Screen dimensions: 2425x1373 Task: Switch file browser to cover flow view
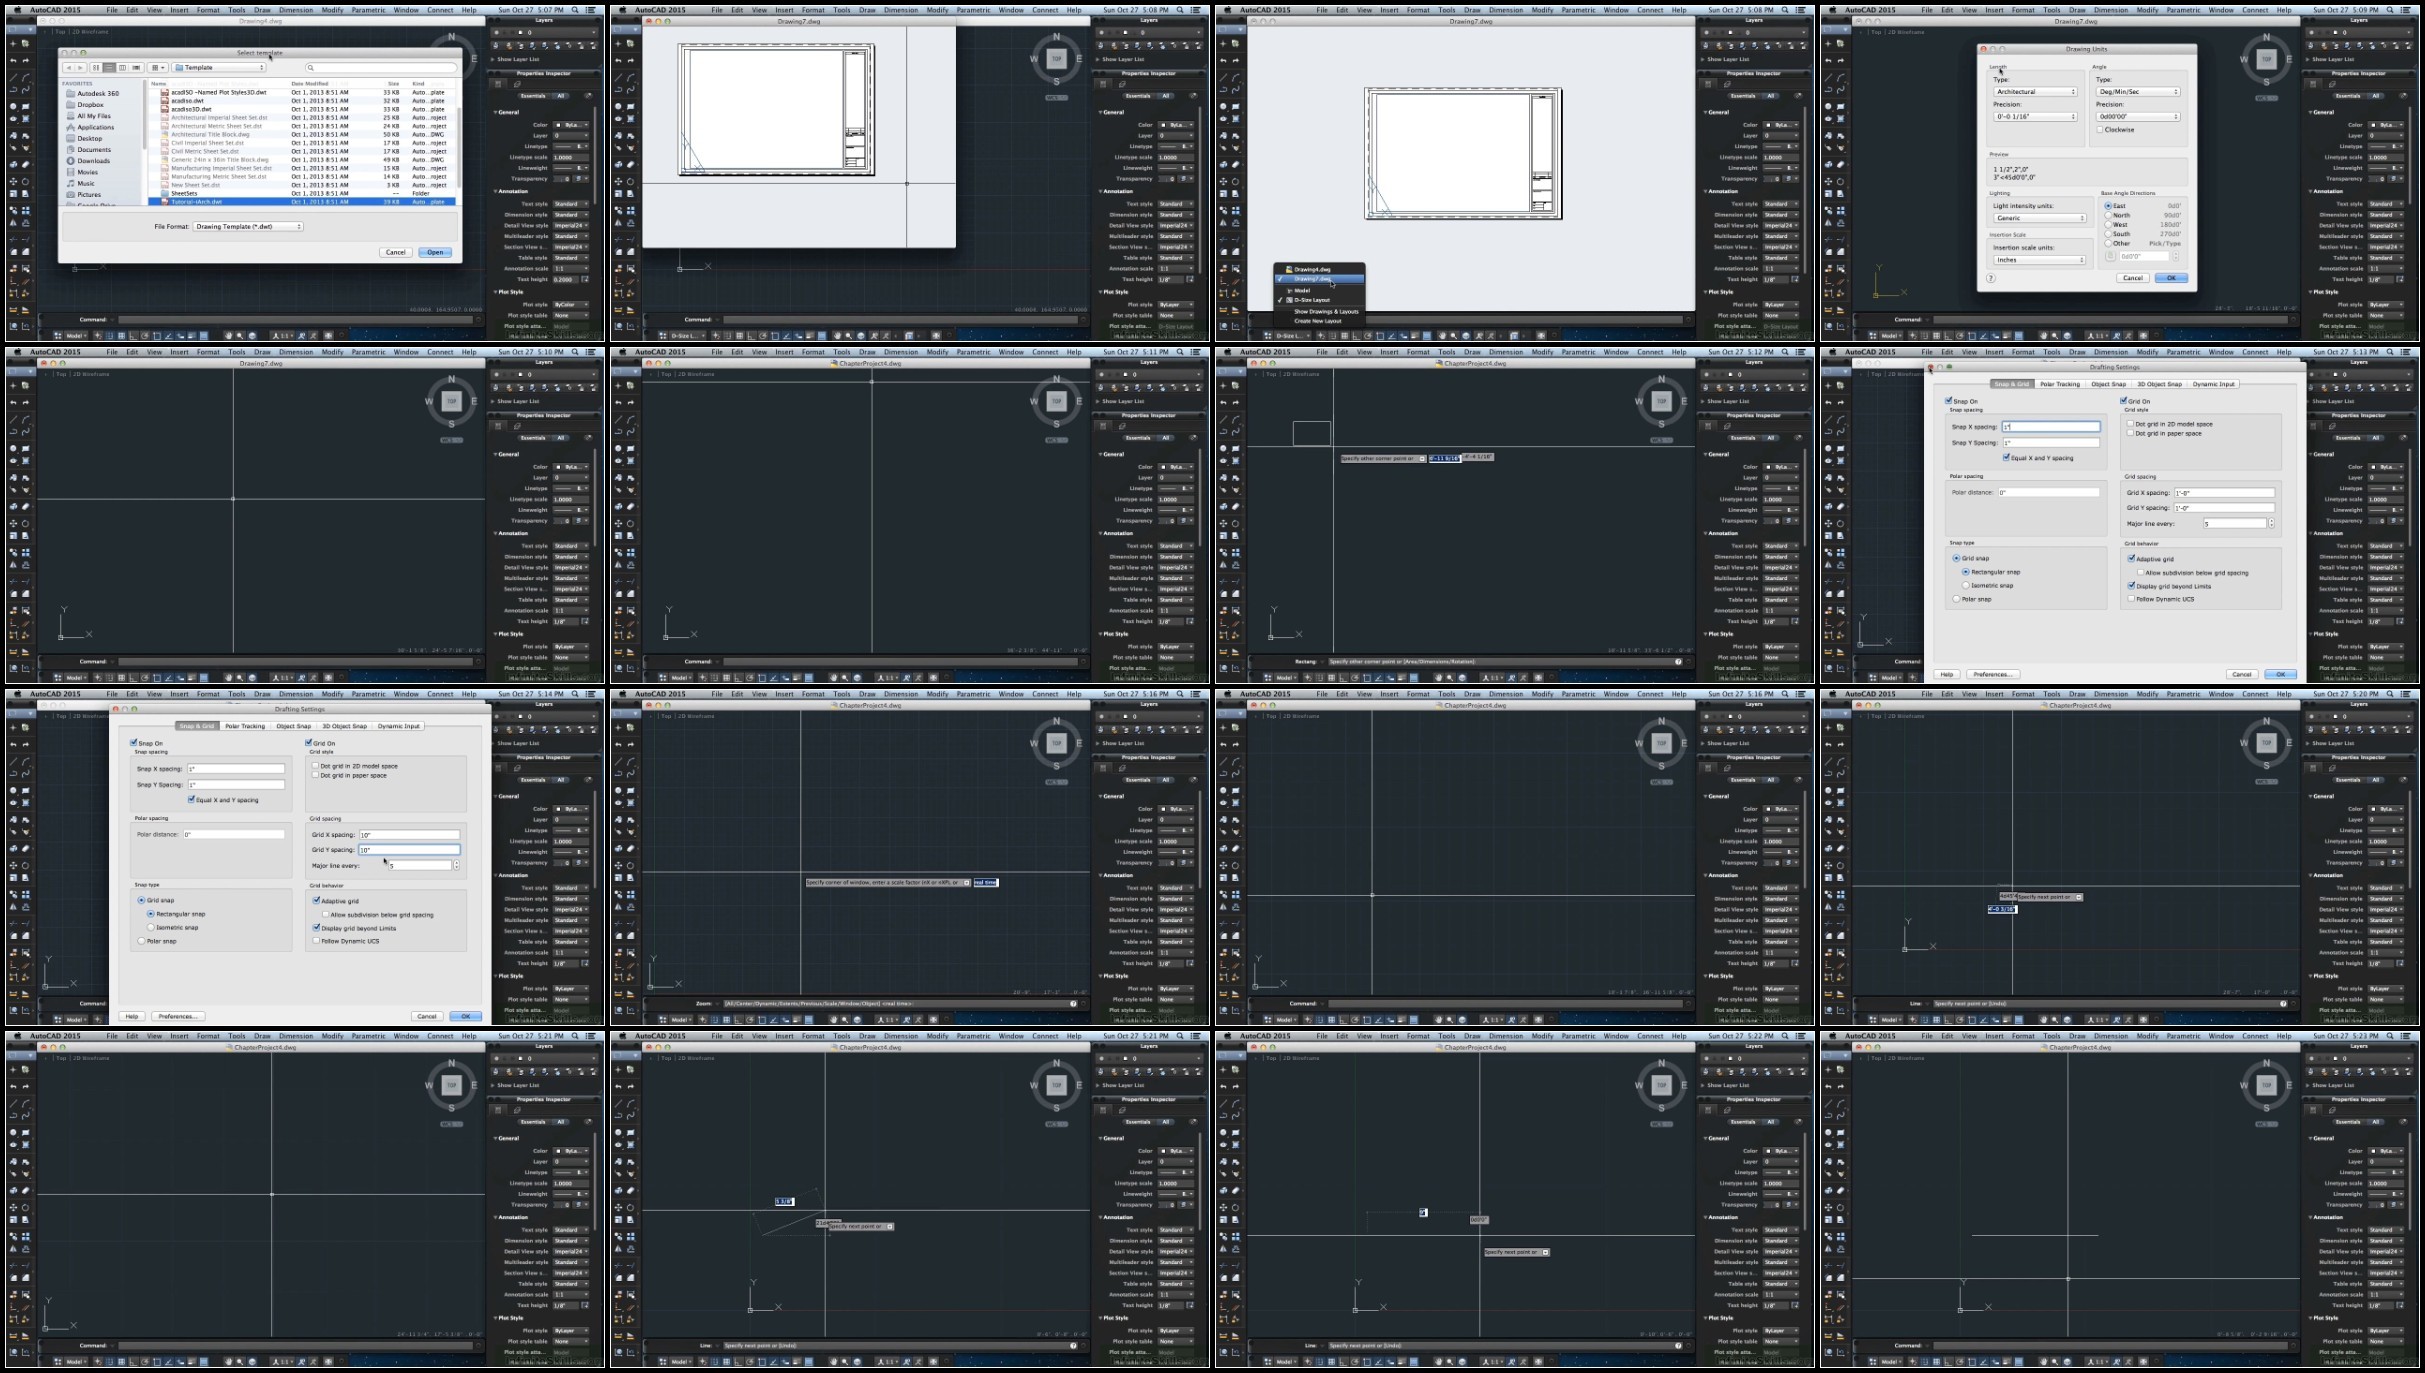(x=136, y=68)
